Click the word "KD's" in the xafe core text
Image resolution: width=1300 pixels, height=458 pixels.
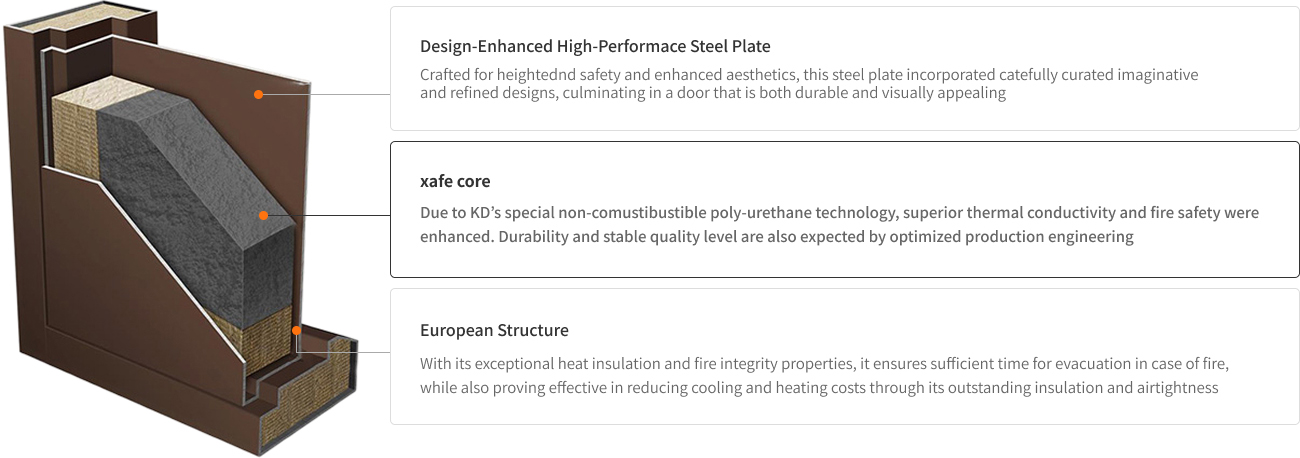pos(486,213)
